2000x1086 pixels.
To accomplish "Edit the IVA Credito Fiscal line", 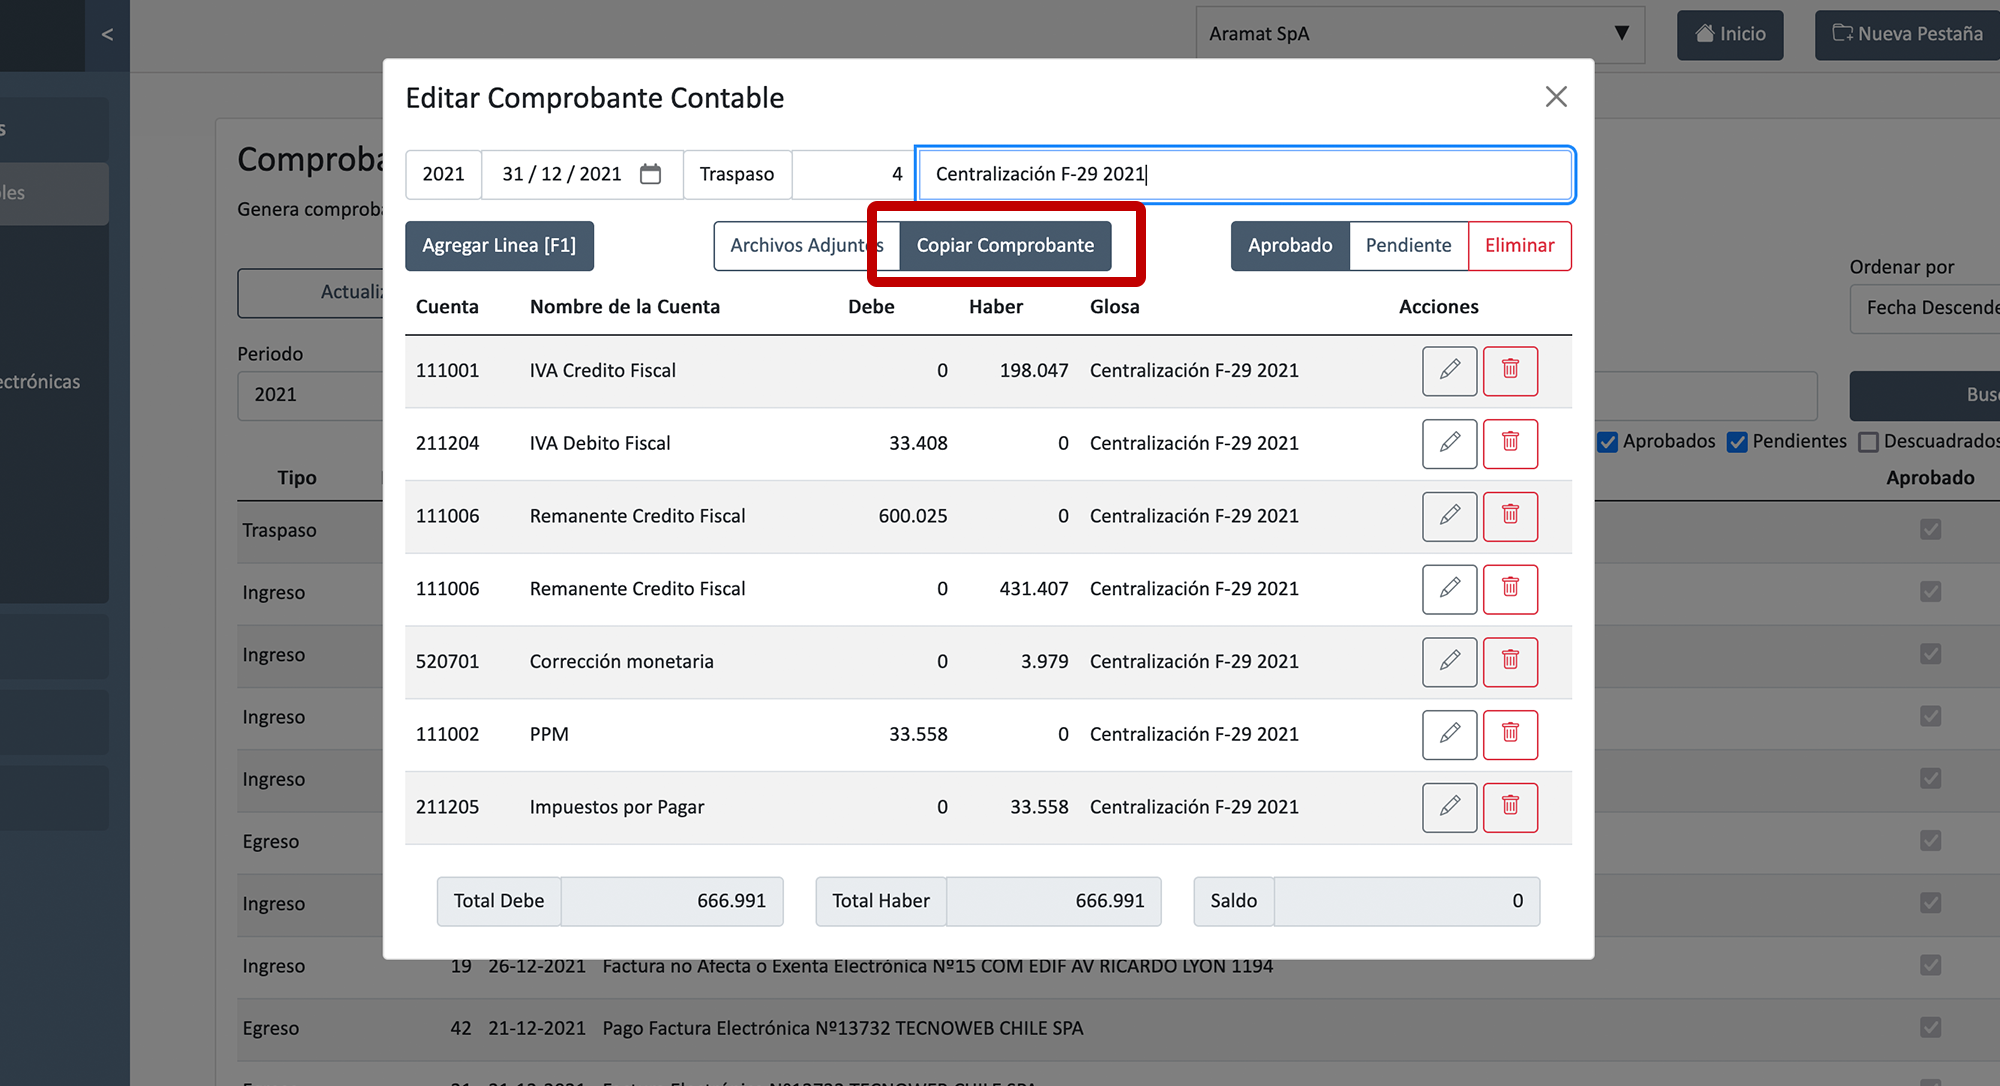I will pyautogui.click(x=1449, y=370).
